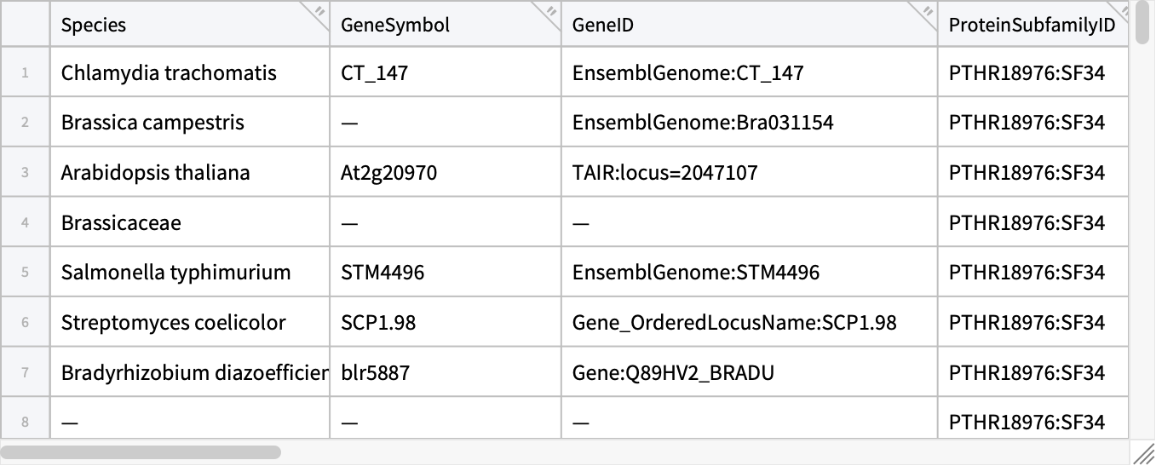Select row number 5

tap(25, 273)
